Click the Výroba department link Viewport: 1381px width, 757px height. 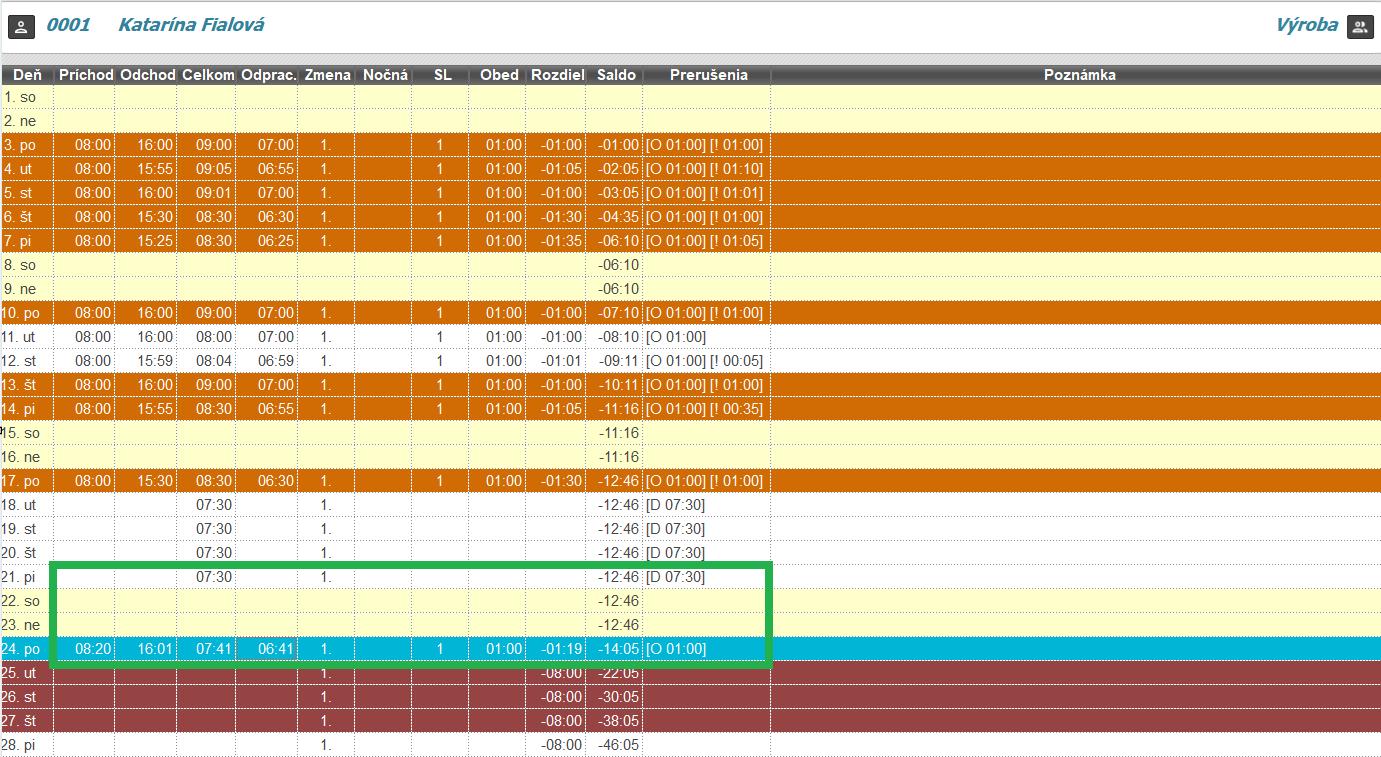tap(1306, 25)
